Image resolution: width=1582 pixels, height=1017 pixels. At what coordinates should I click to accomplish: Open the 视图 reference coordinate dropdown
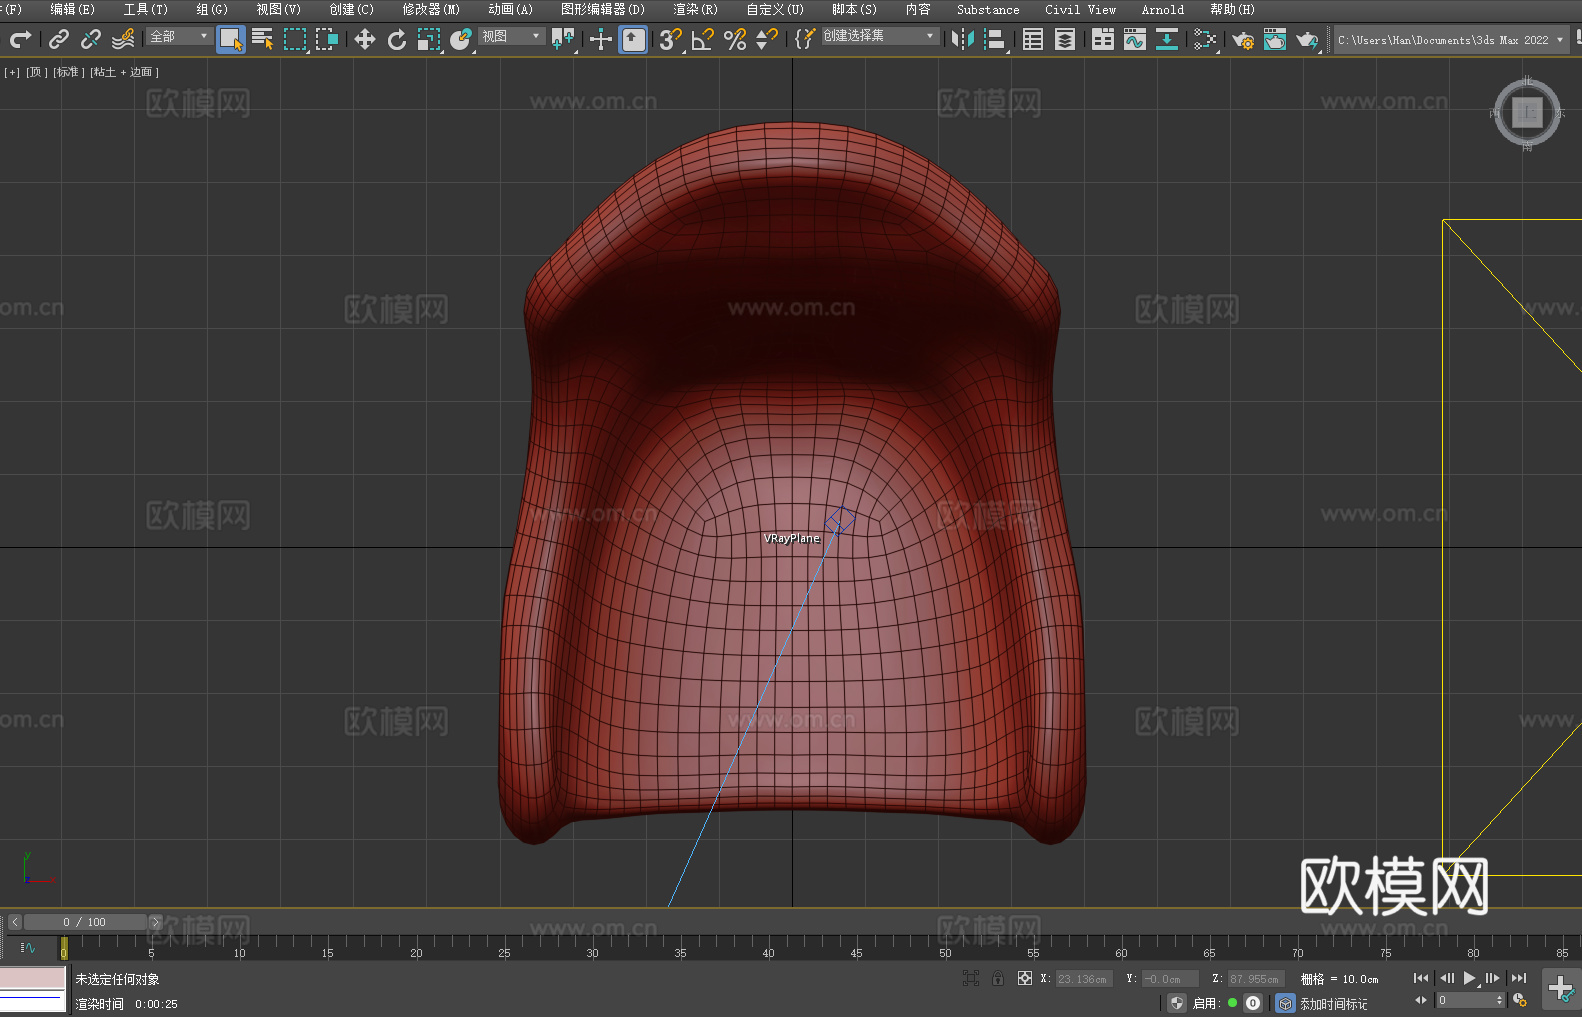[511, 36]
